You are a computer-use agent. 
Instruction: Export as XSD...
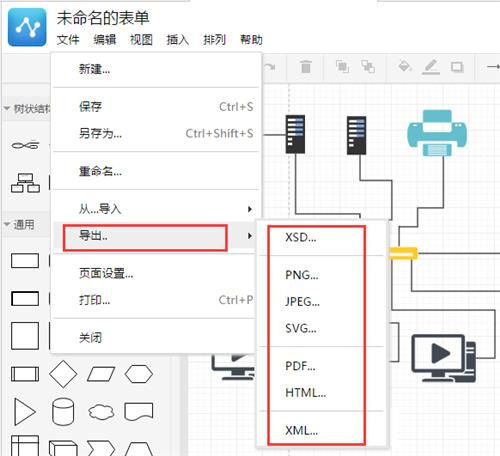click(322, 237)
